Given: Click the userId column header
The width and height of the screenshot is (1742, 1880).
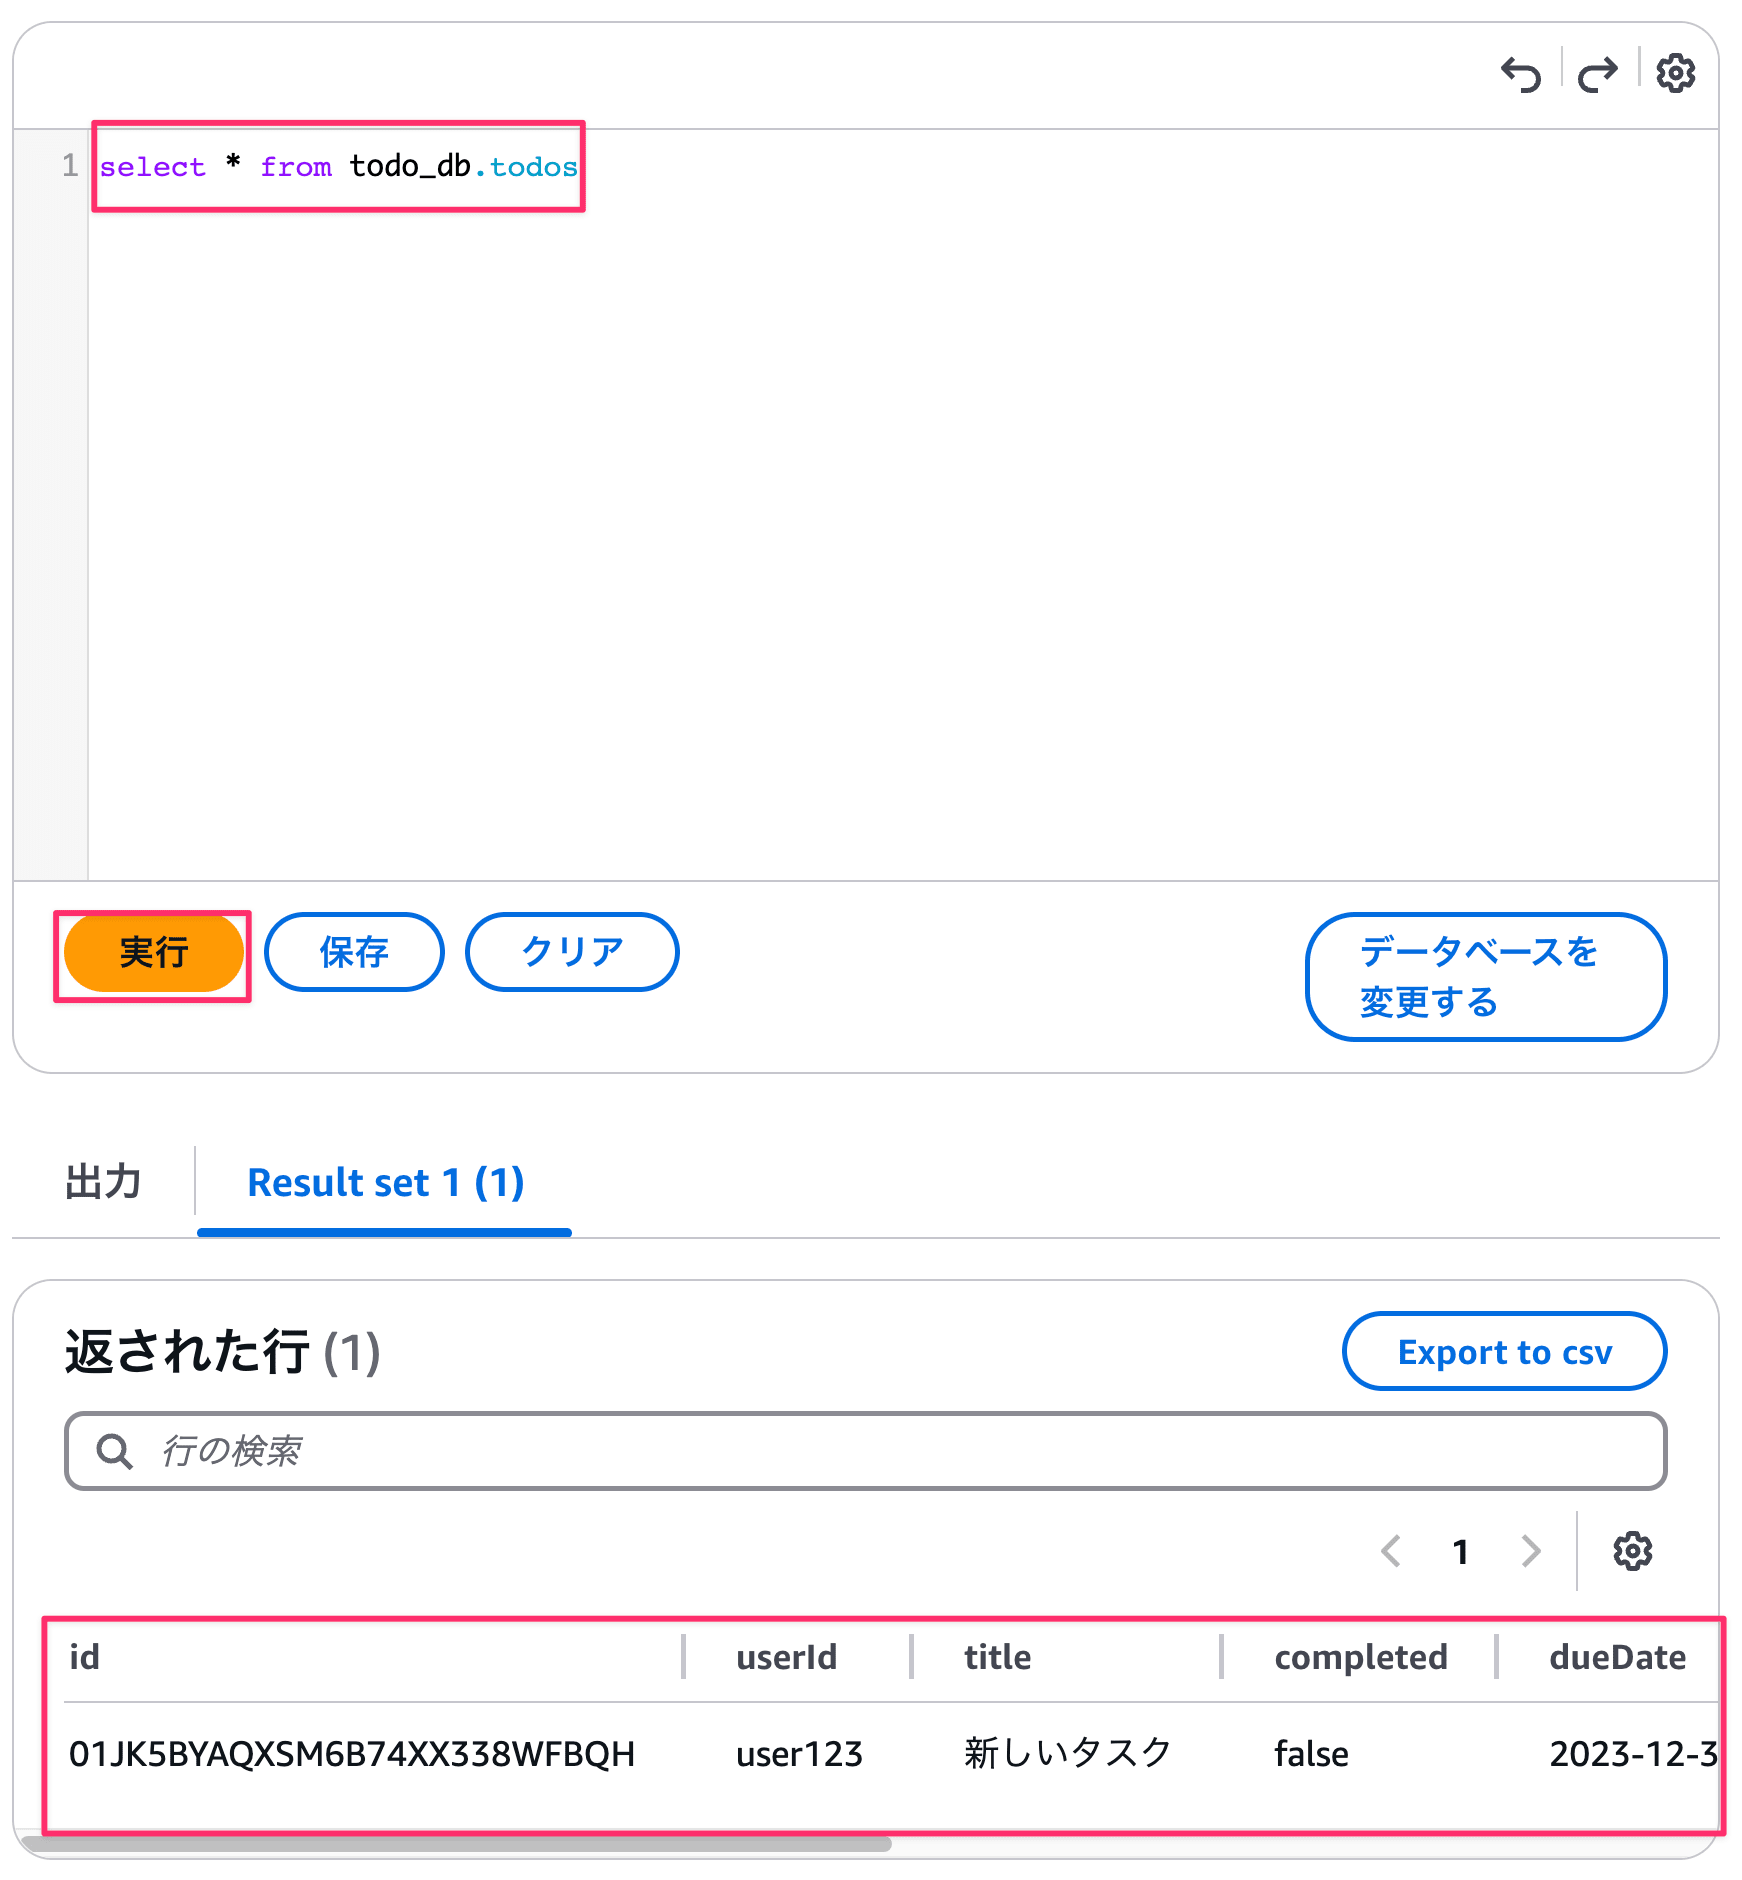Looking at the screenshot, I should (x=786, y=1657).
